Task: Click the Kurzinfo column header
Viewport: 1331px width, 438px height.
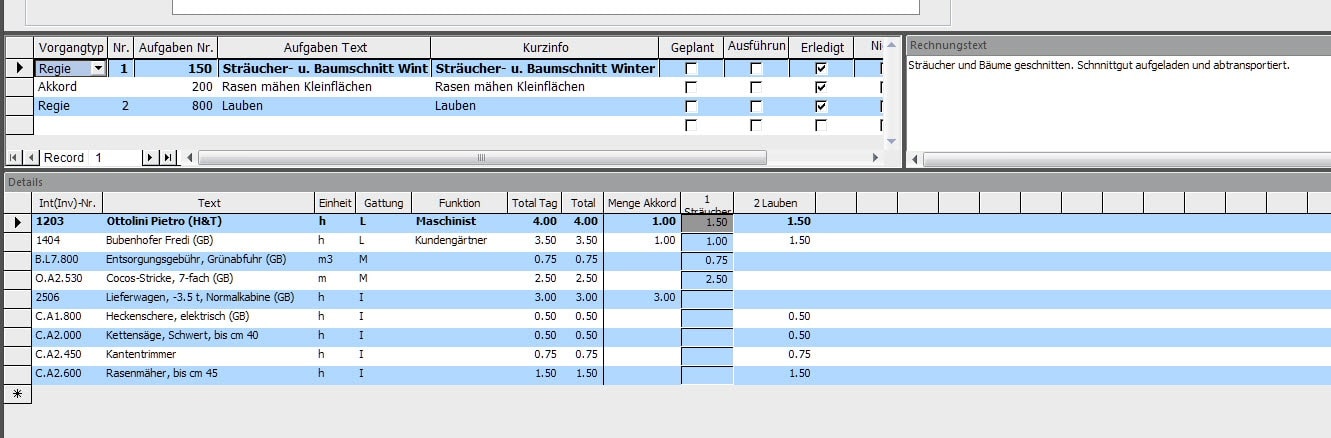Action: point(545,47)
